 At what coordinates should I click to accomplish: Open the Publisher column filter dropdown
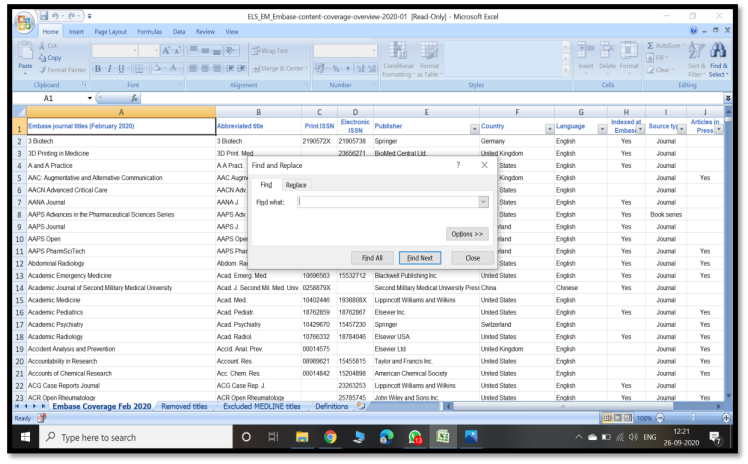coord(472,129)
